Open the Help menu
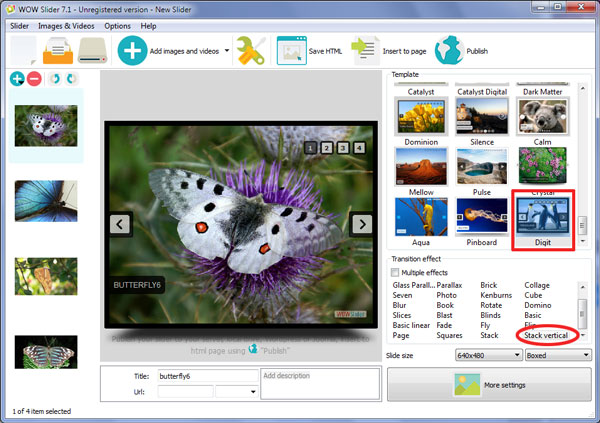The height and width of the screenshot is (423, 600). [148, 26]
